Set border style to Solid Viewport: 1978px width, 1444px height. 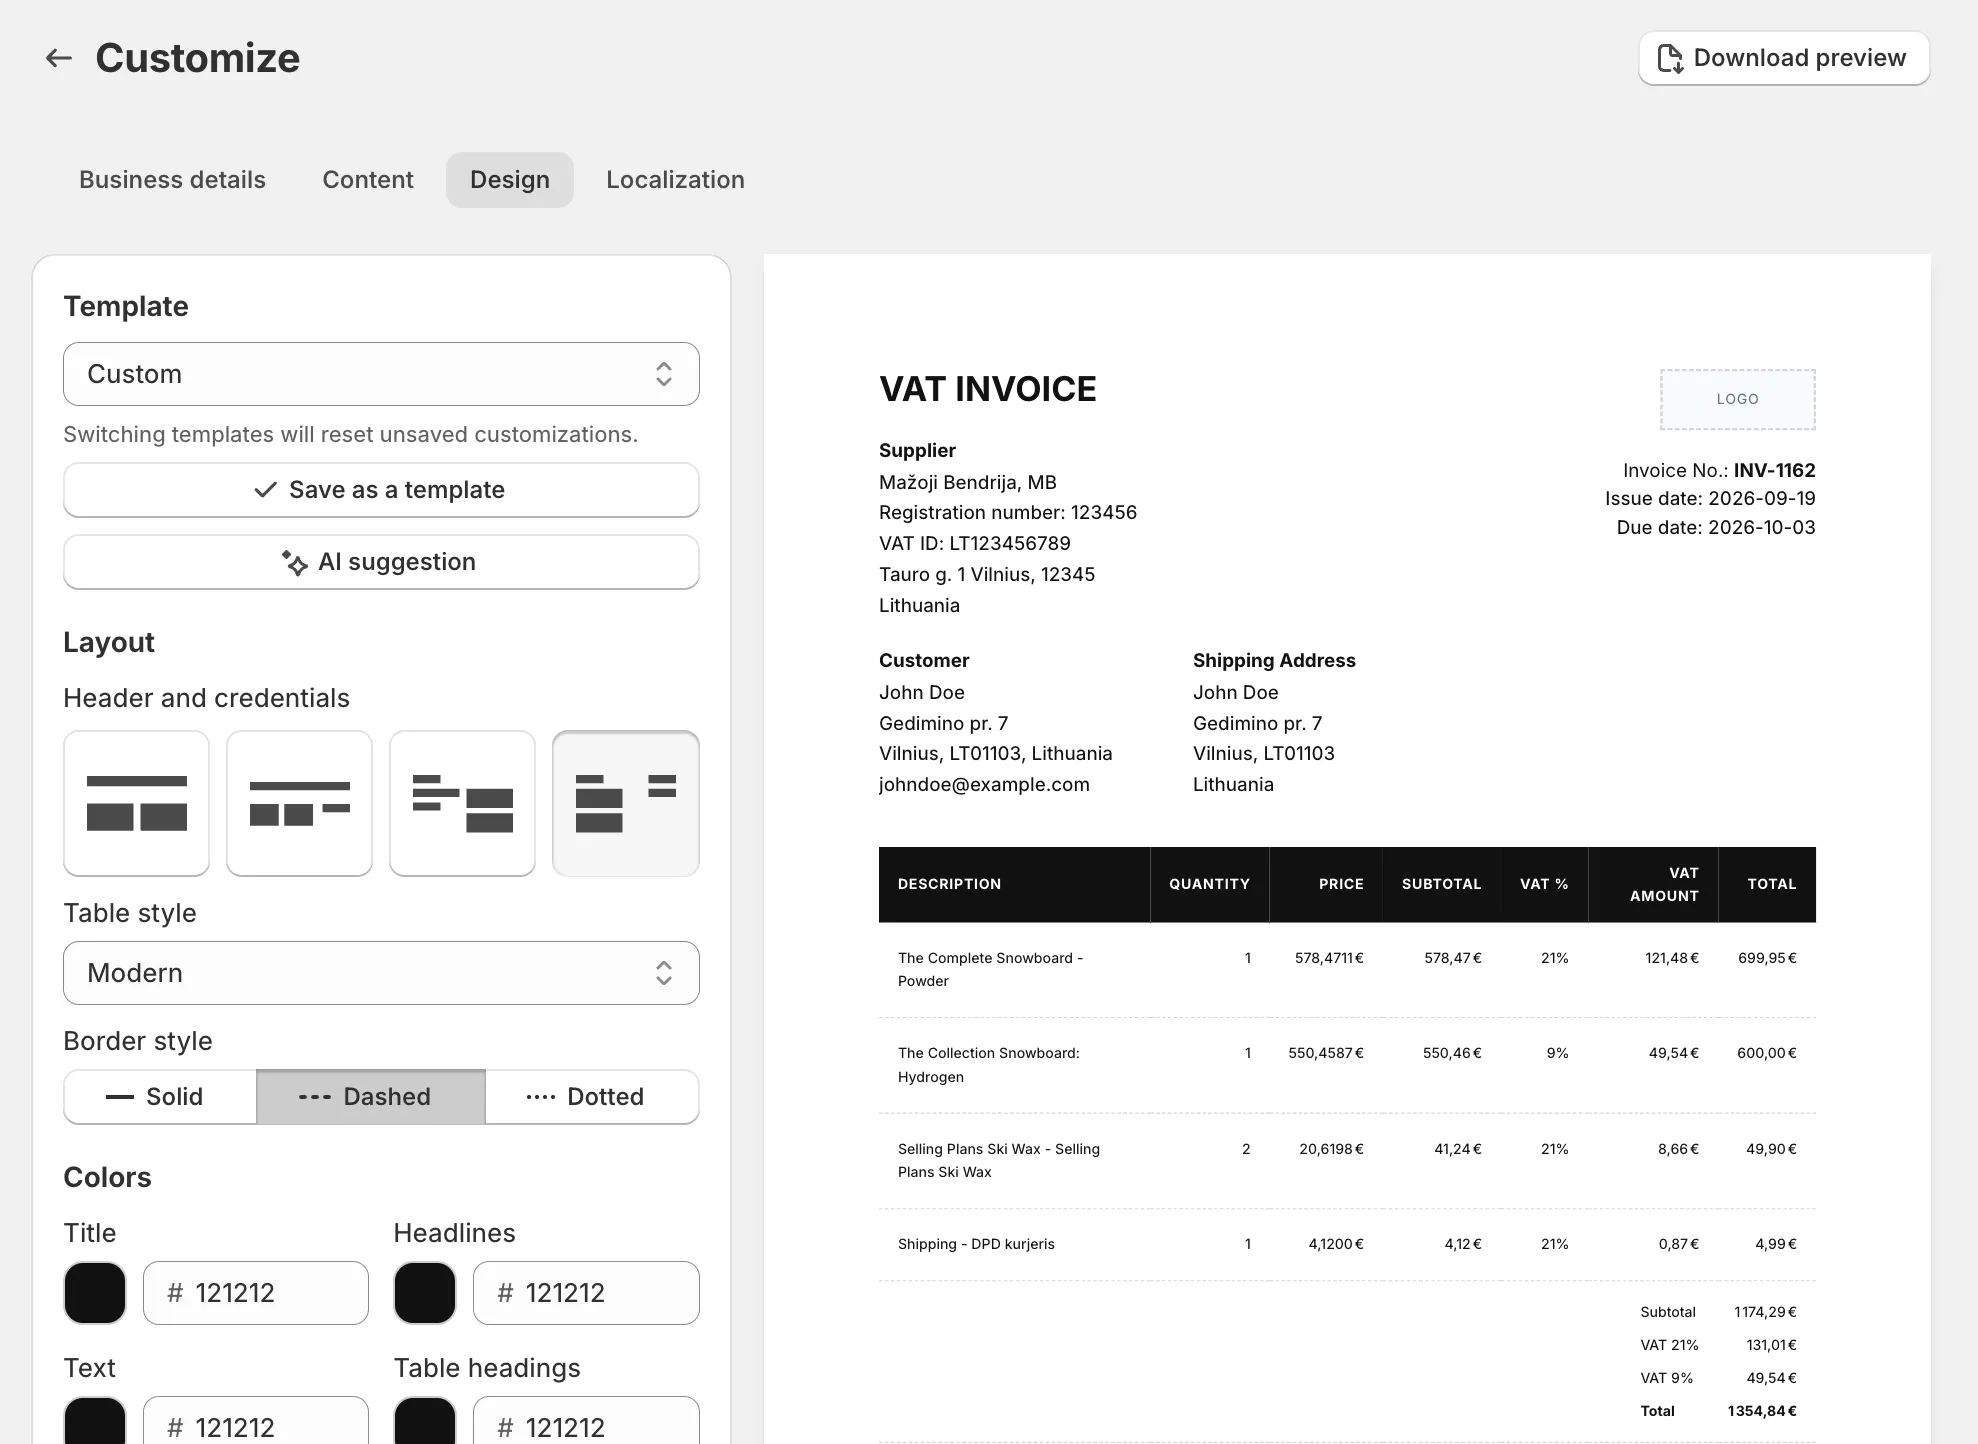point(160,1097)
